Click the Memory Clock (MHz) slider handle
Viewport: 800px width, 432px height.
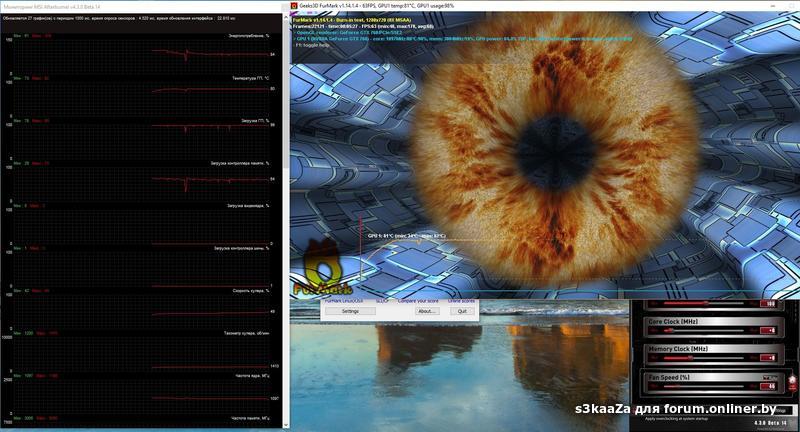pos(689,358)
